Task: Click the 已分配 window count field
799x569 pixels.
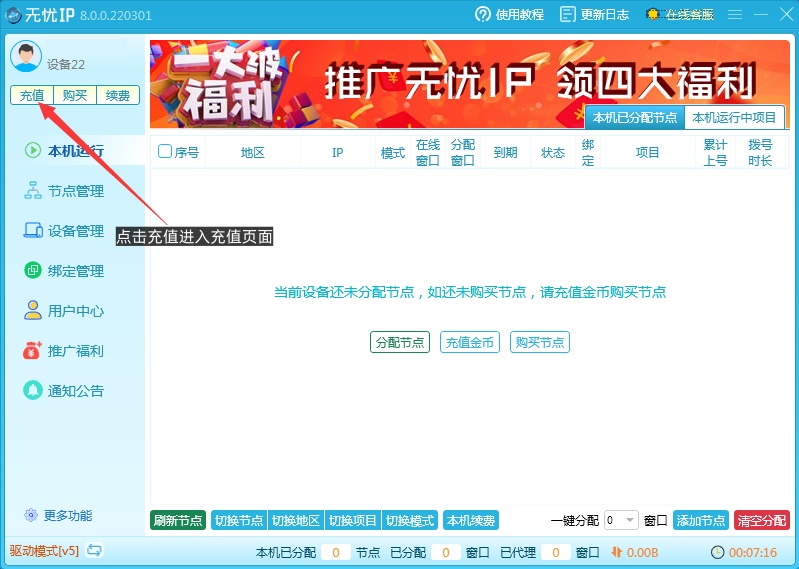Action: (x=446, y=552)
